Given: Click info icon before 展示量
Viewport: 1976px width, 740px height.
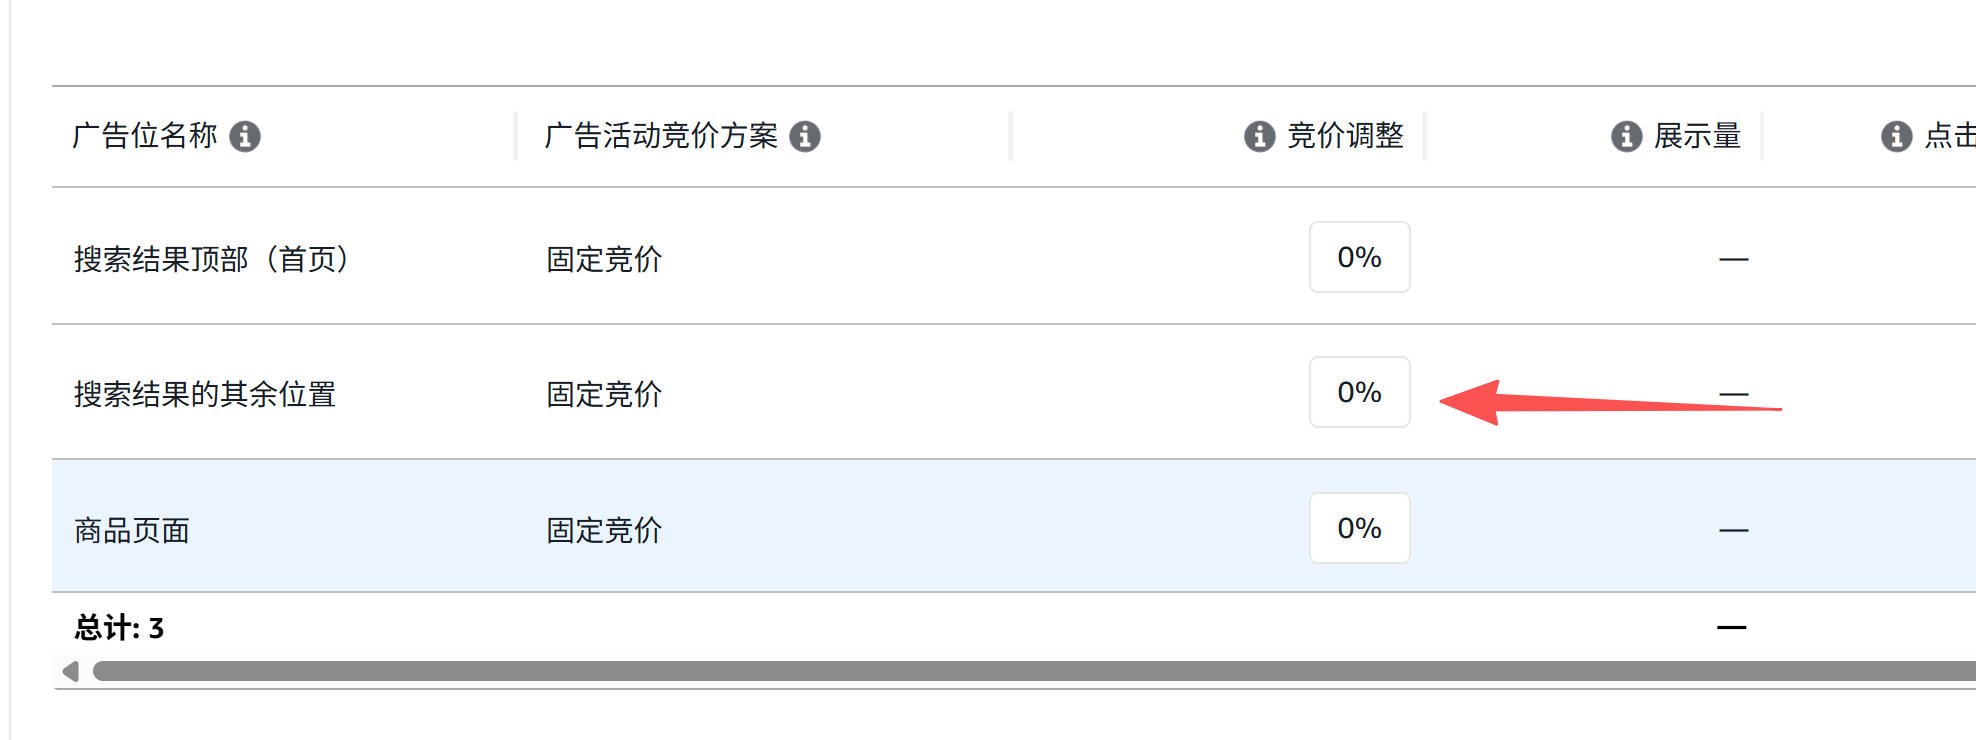Looking at the screenshot, I should pos(1627,136).
